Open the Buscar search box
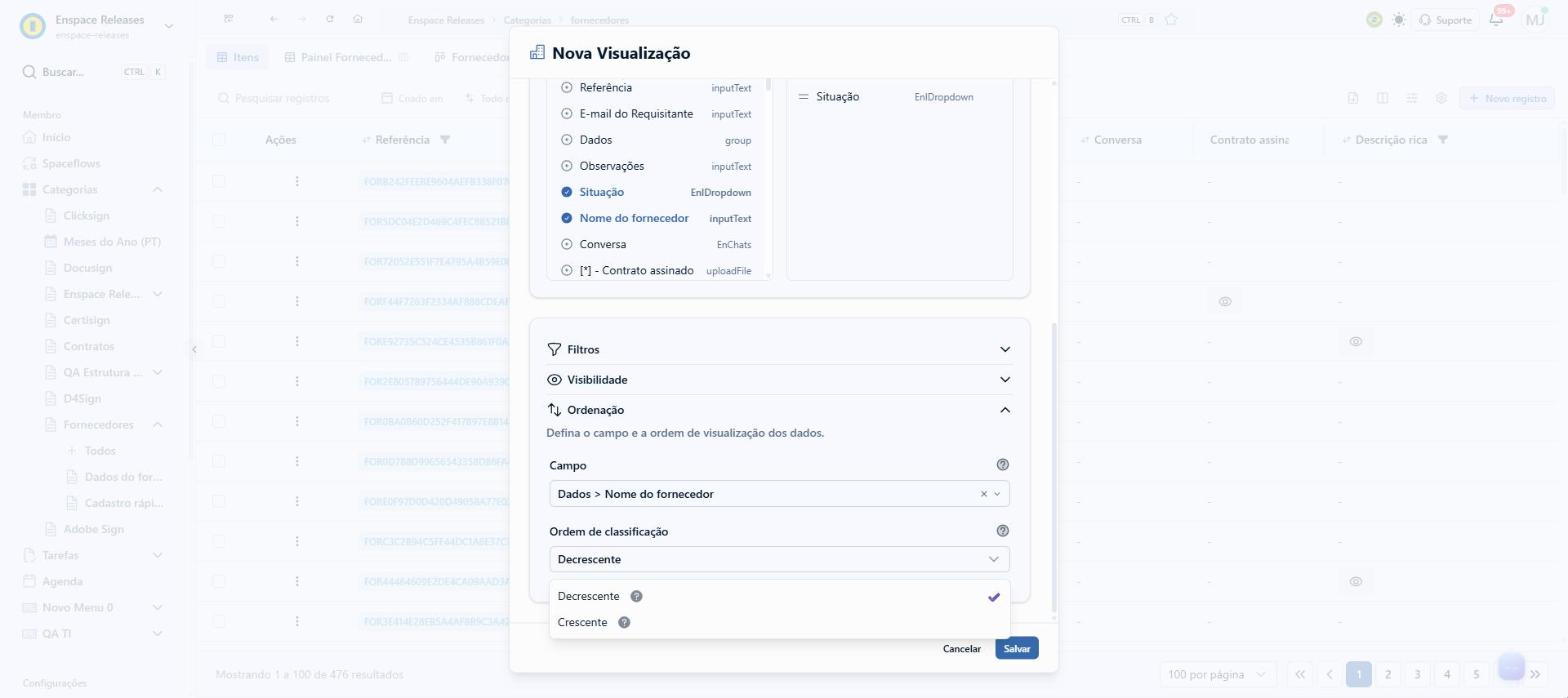The width and height of the screenshot is (1568, 698). [93, 72]
